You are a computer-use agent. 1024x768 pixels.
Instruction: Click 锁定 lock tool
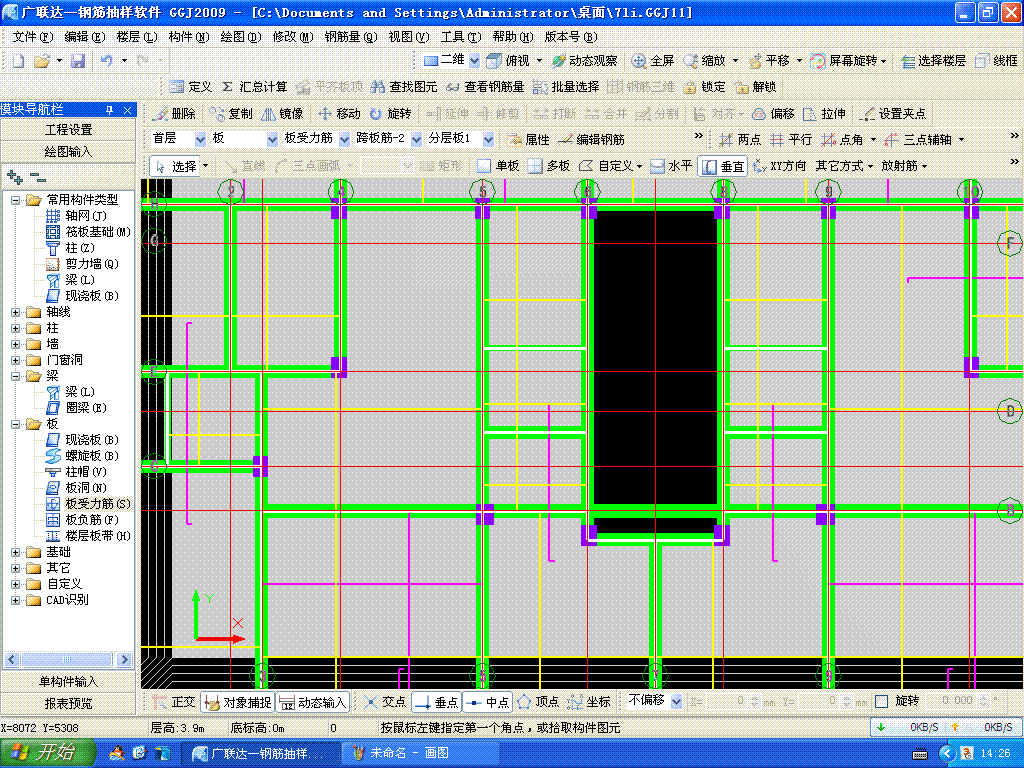click(x=704, y=87)
